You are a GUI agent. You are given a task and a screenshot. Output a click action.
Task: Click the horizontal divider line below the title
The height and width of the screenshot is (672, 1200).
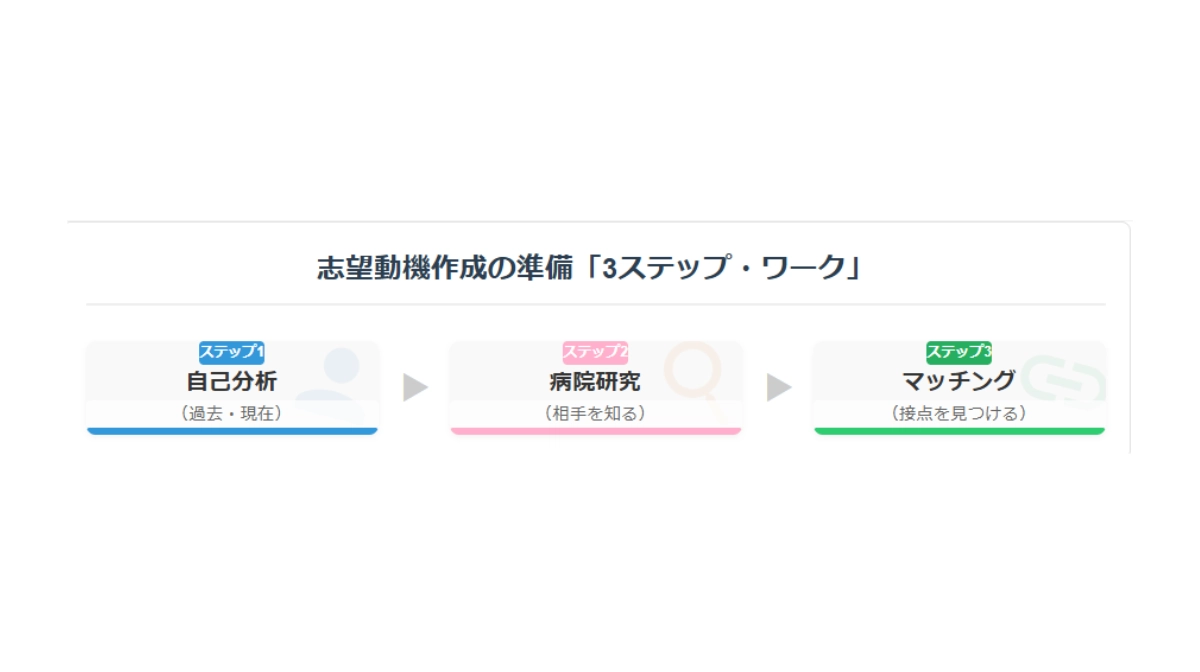tap(595, 304)
